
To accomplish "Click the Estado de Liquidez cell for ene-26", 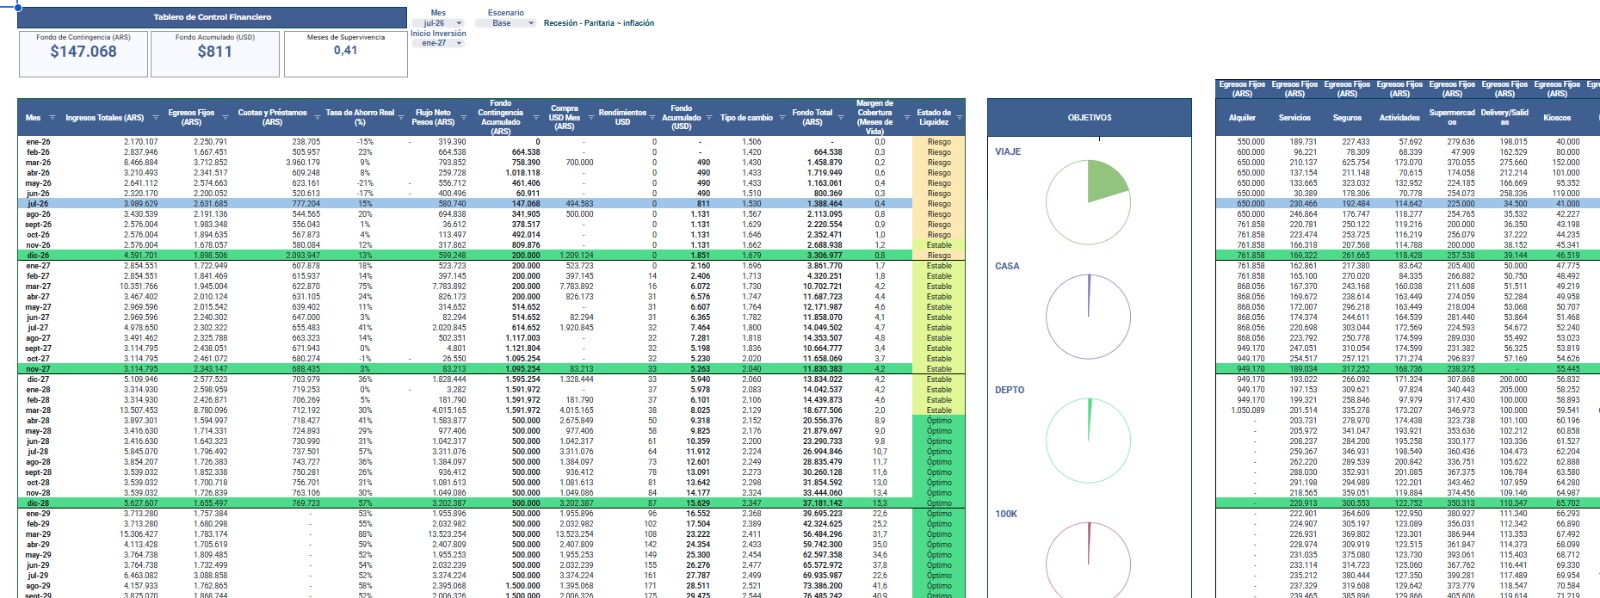I will [939, 142].
